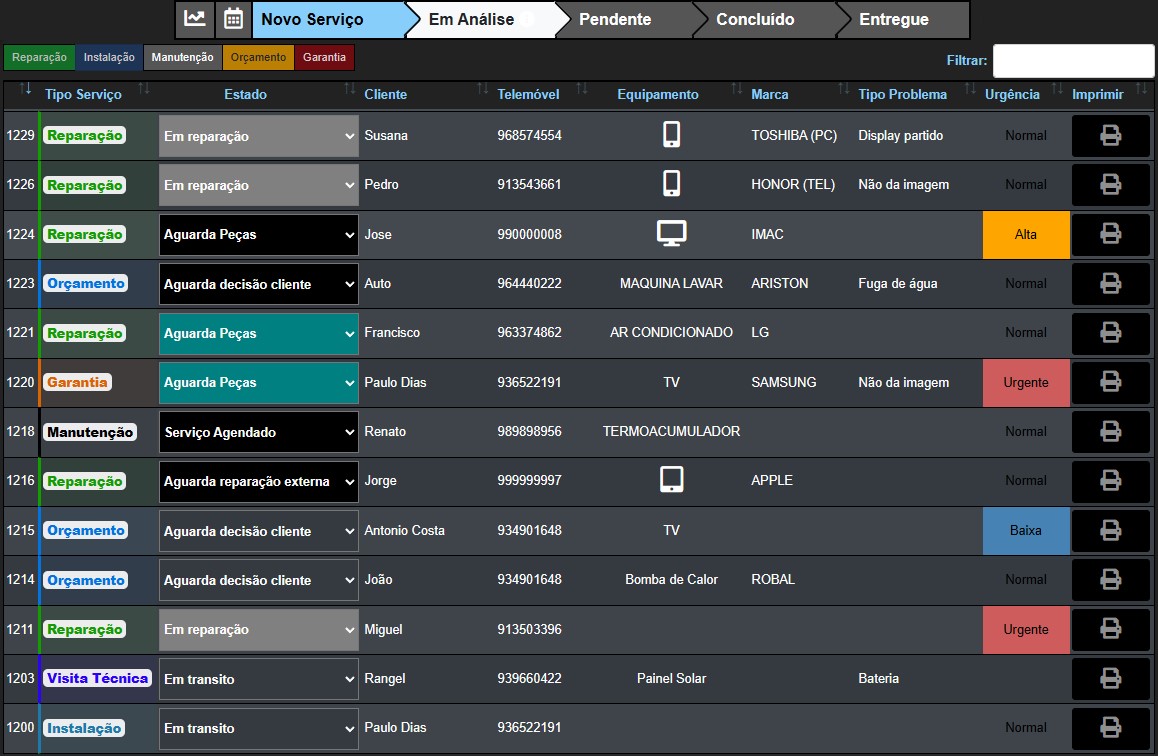This screenshot has height=756, width=1158.
Task: Print service 1223 for Auto
Action: 1110,284
